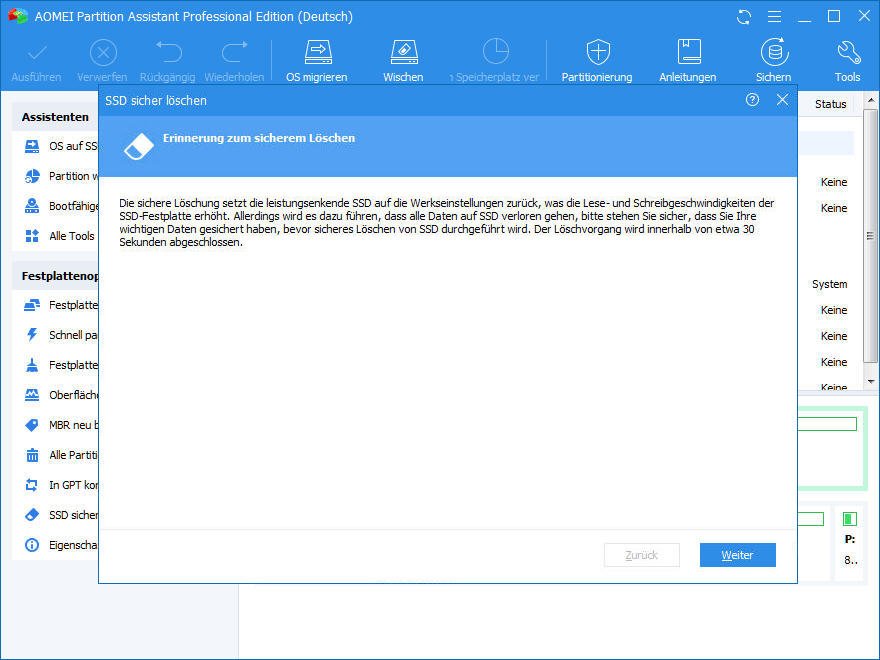Click the help question mark in dialog

[x=752, y=100]
